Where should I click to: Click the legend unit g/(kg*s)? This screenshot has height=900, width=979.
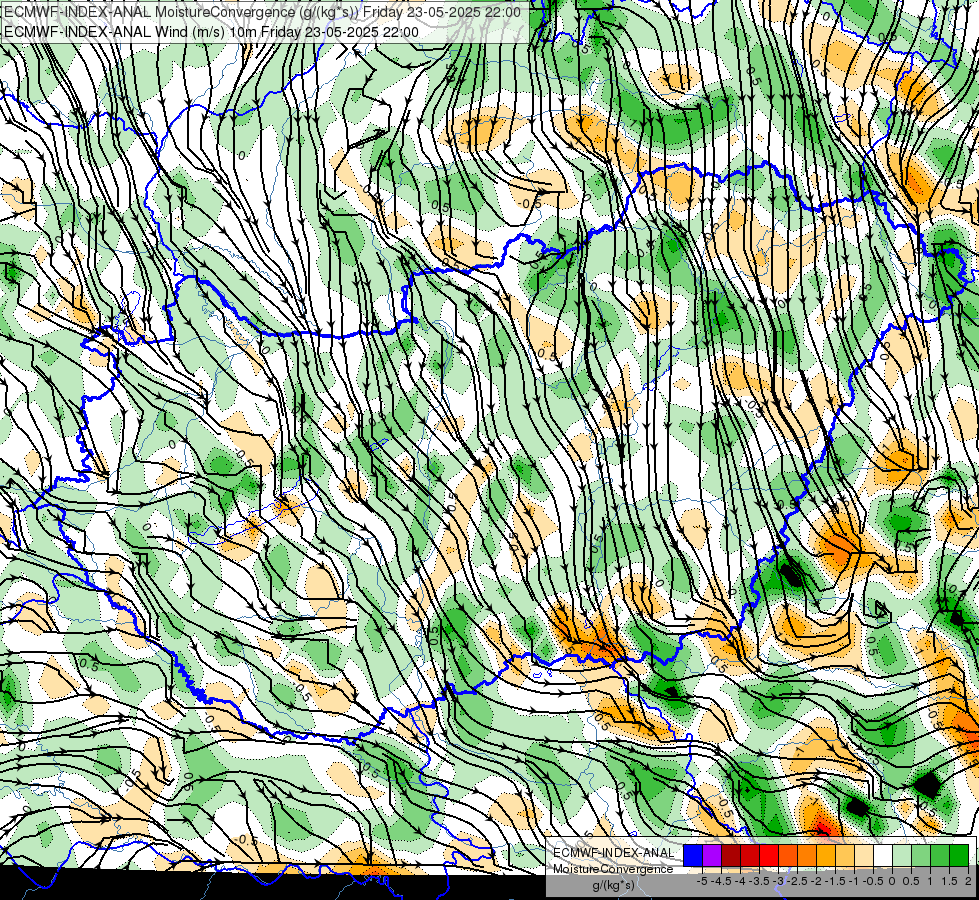614,884
